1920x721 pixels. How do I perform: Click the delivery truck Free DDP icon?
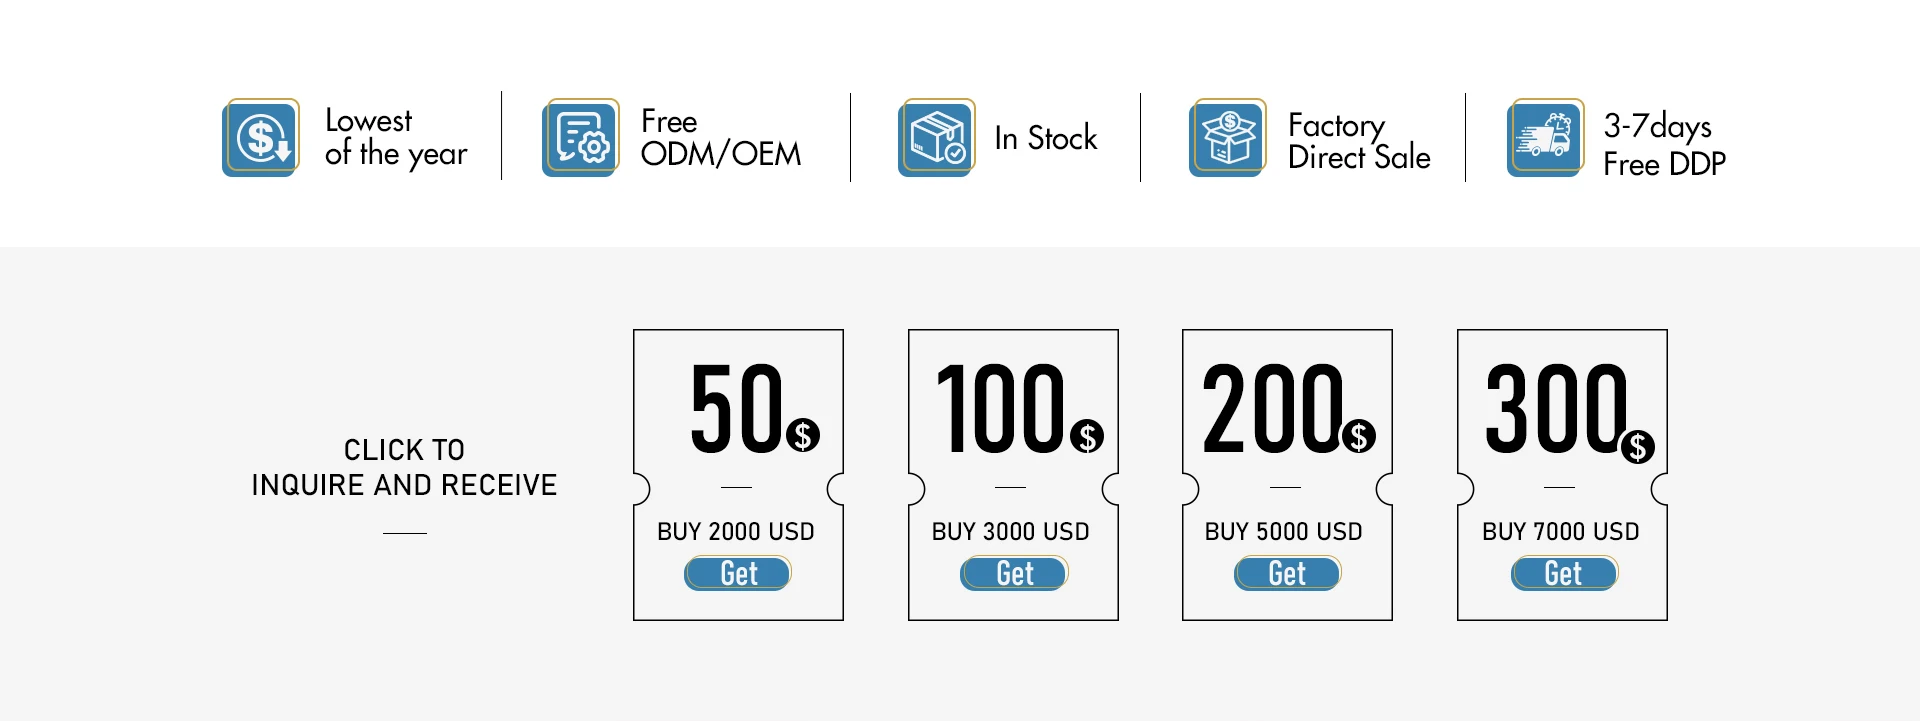pyautogui.click(x=1545, y=138)
